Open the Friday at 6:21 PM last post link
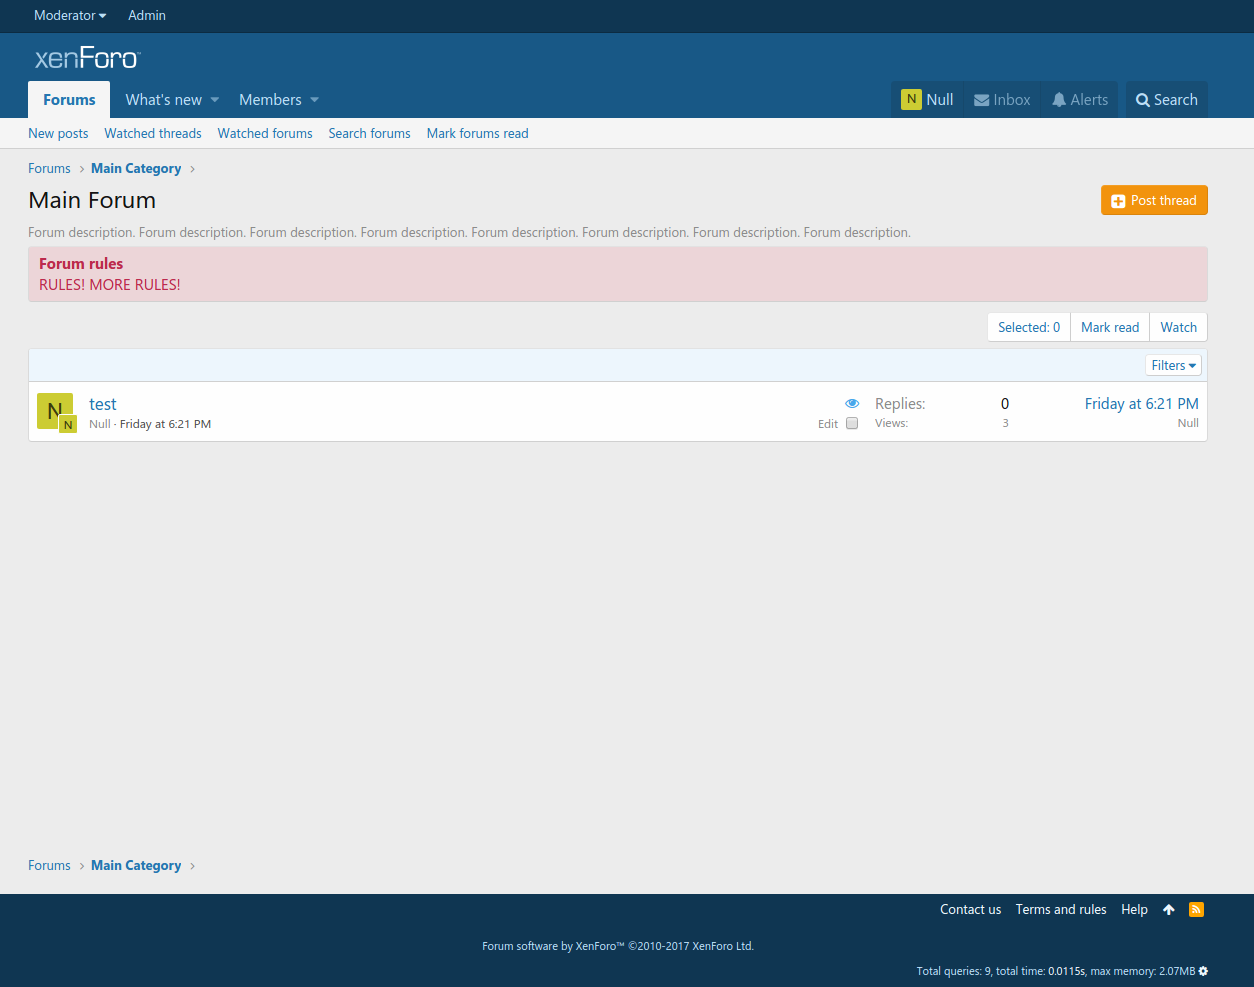The width and height of the screenshot is (1254, 987). pyautogui.click(x=1141, y=404)
